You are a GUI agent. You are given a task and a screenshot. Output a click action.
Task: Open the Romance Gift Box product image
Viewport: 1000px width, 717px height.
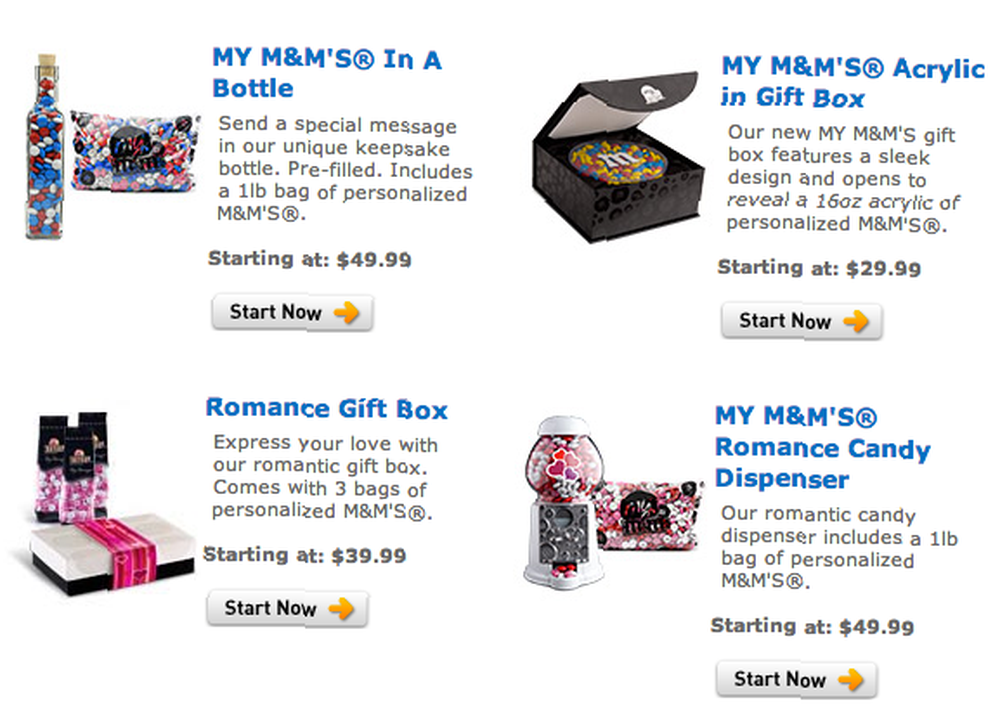pos(107,504)
